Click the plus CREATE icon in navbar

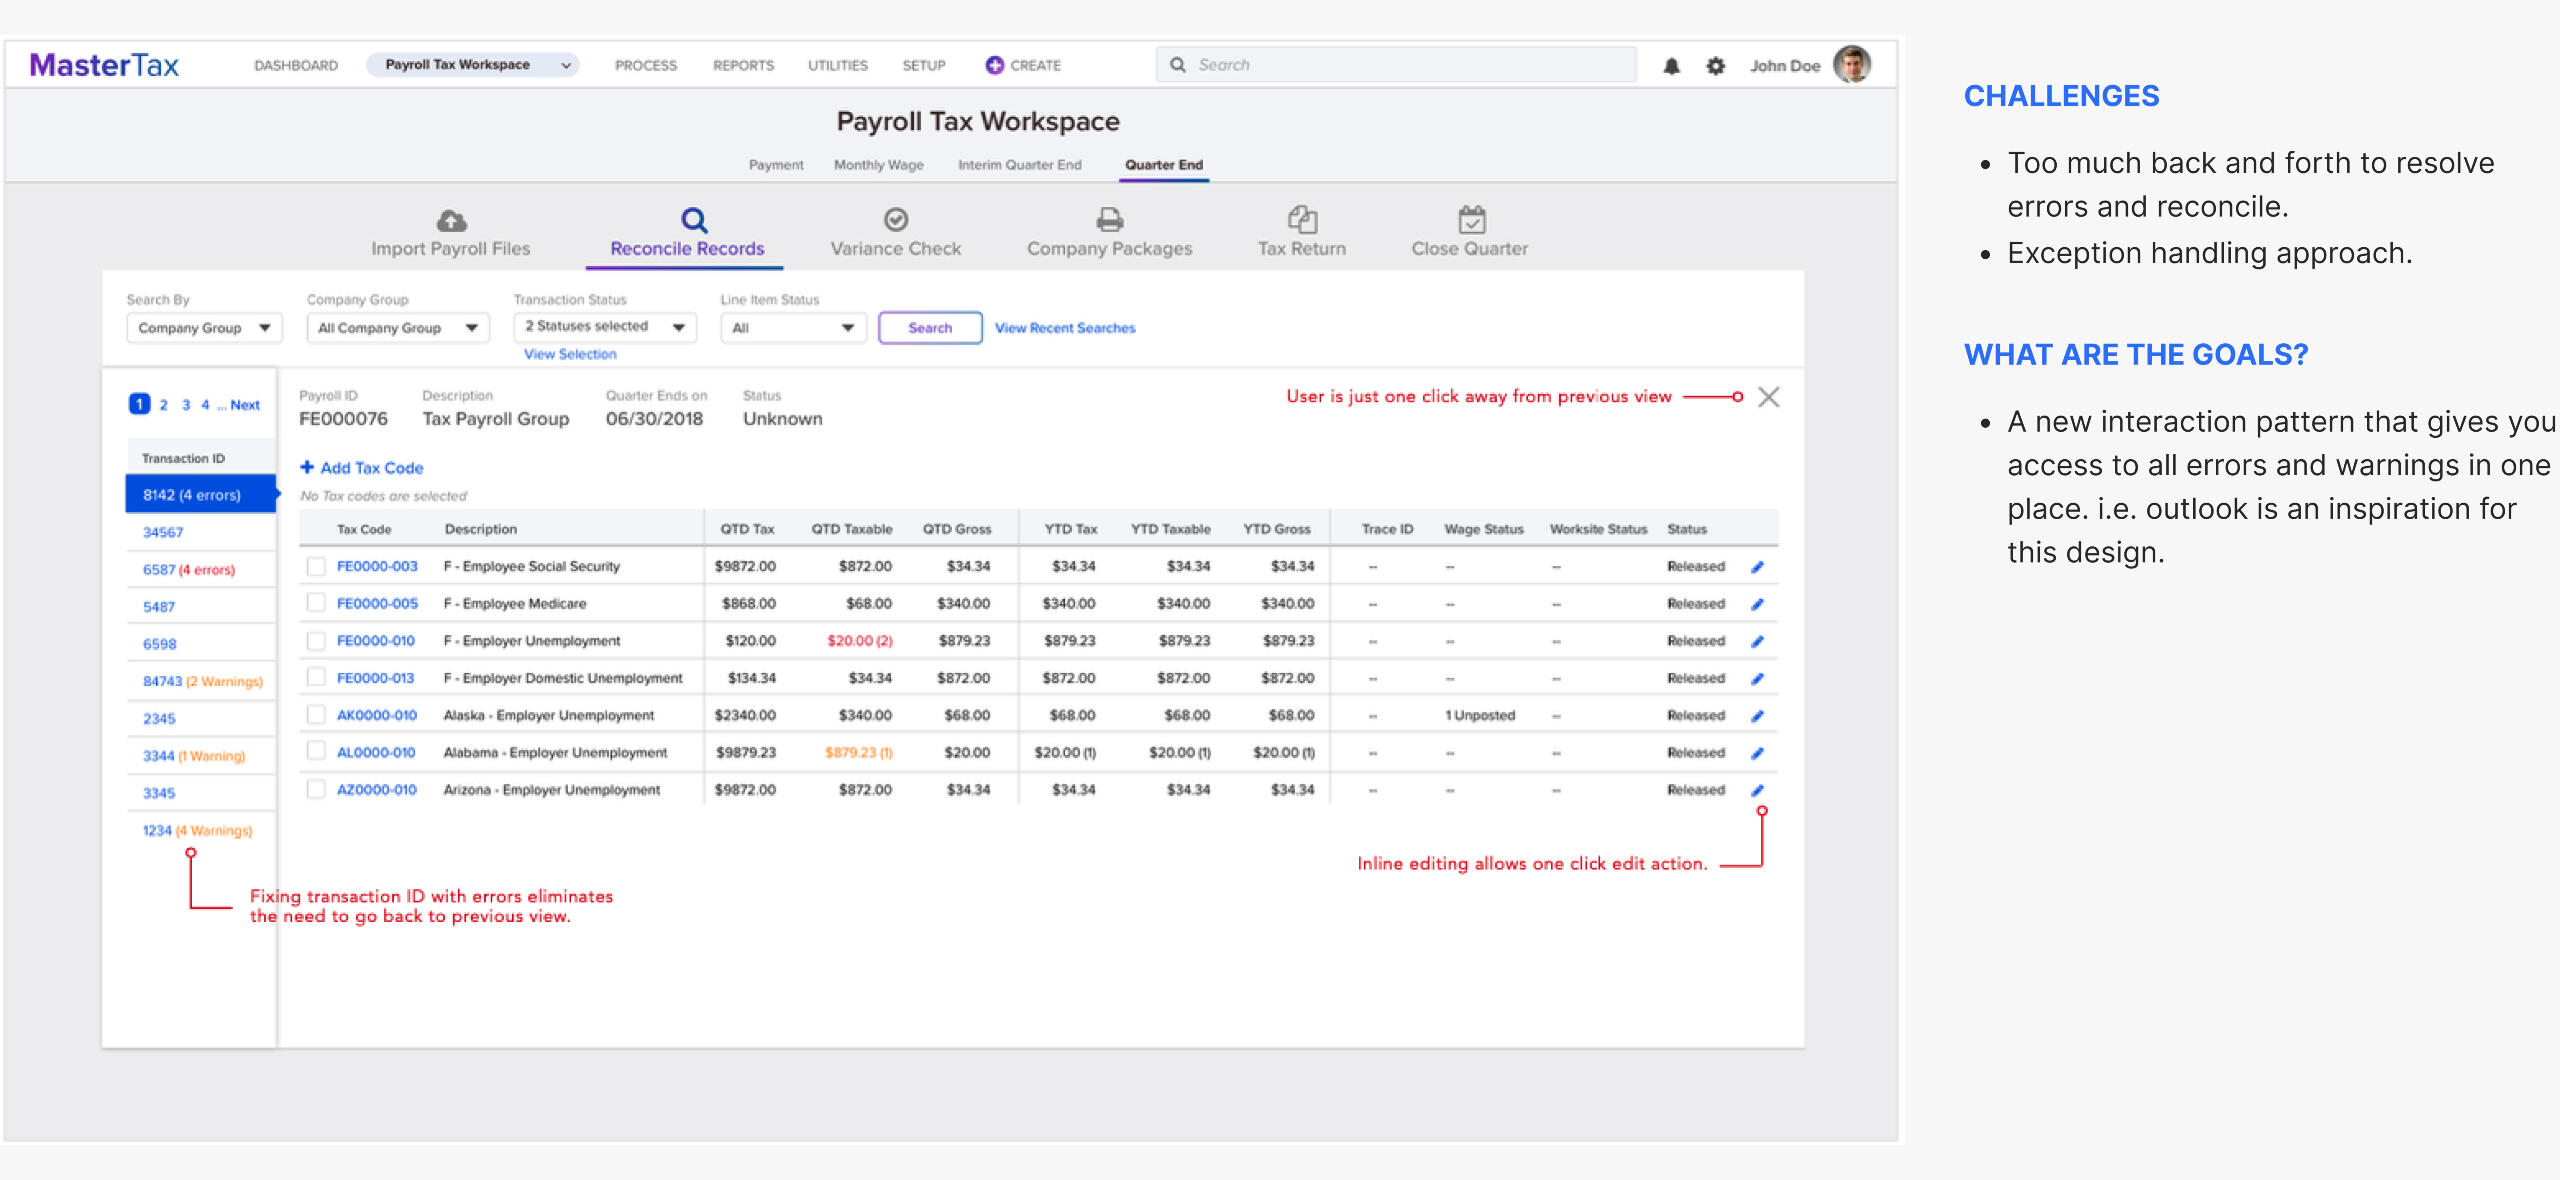point(994,65)
